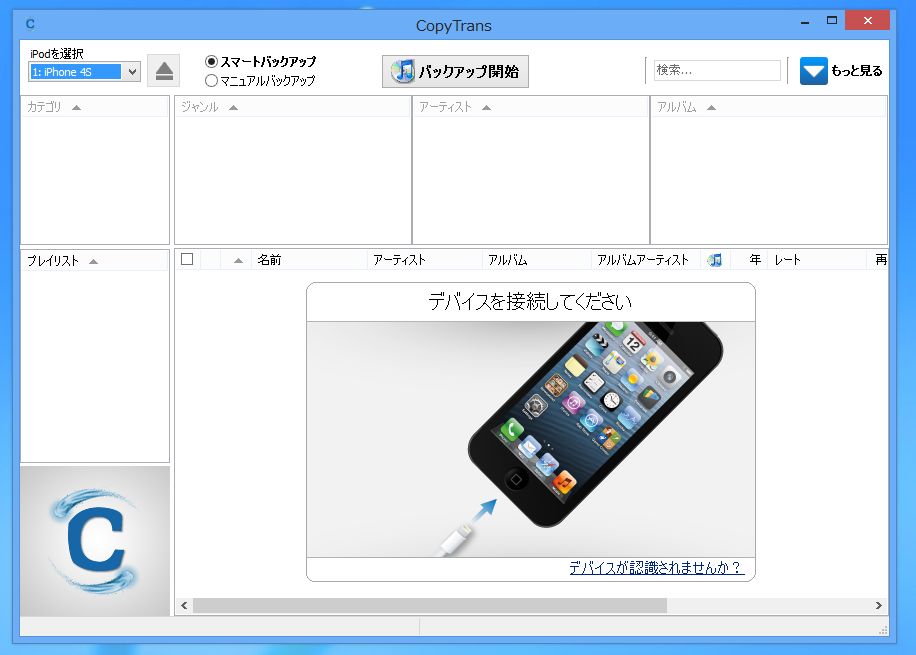Screen dimensions: 916x655
Task: Click the アルバム column in track list
Action: (537, 260)
